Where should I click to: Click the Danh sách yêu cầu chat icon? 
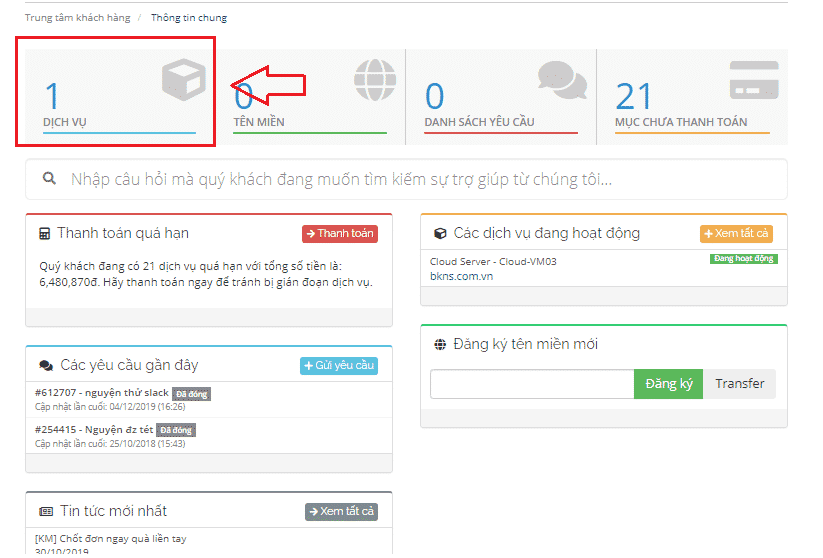pos(562,80)
